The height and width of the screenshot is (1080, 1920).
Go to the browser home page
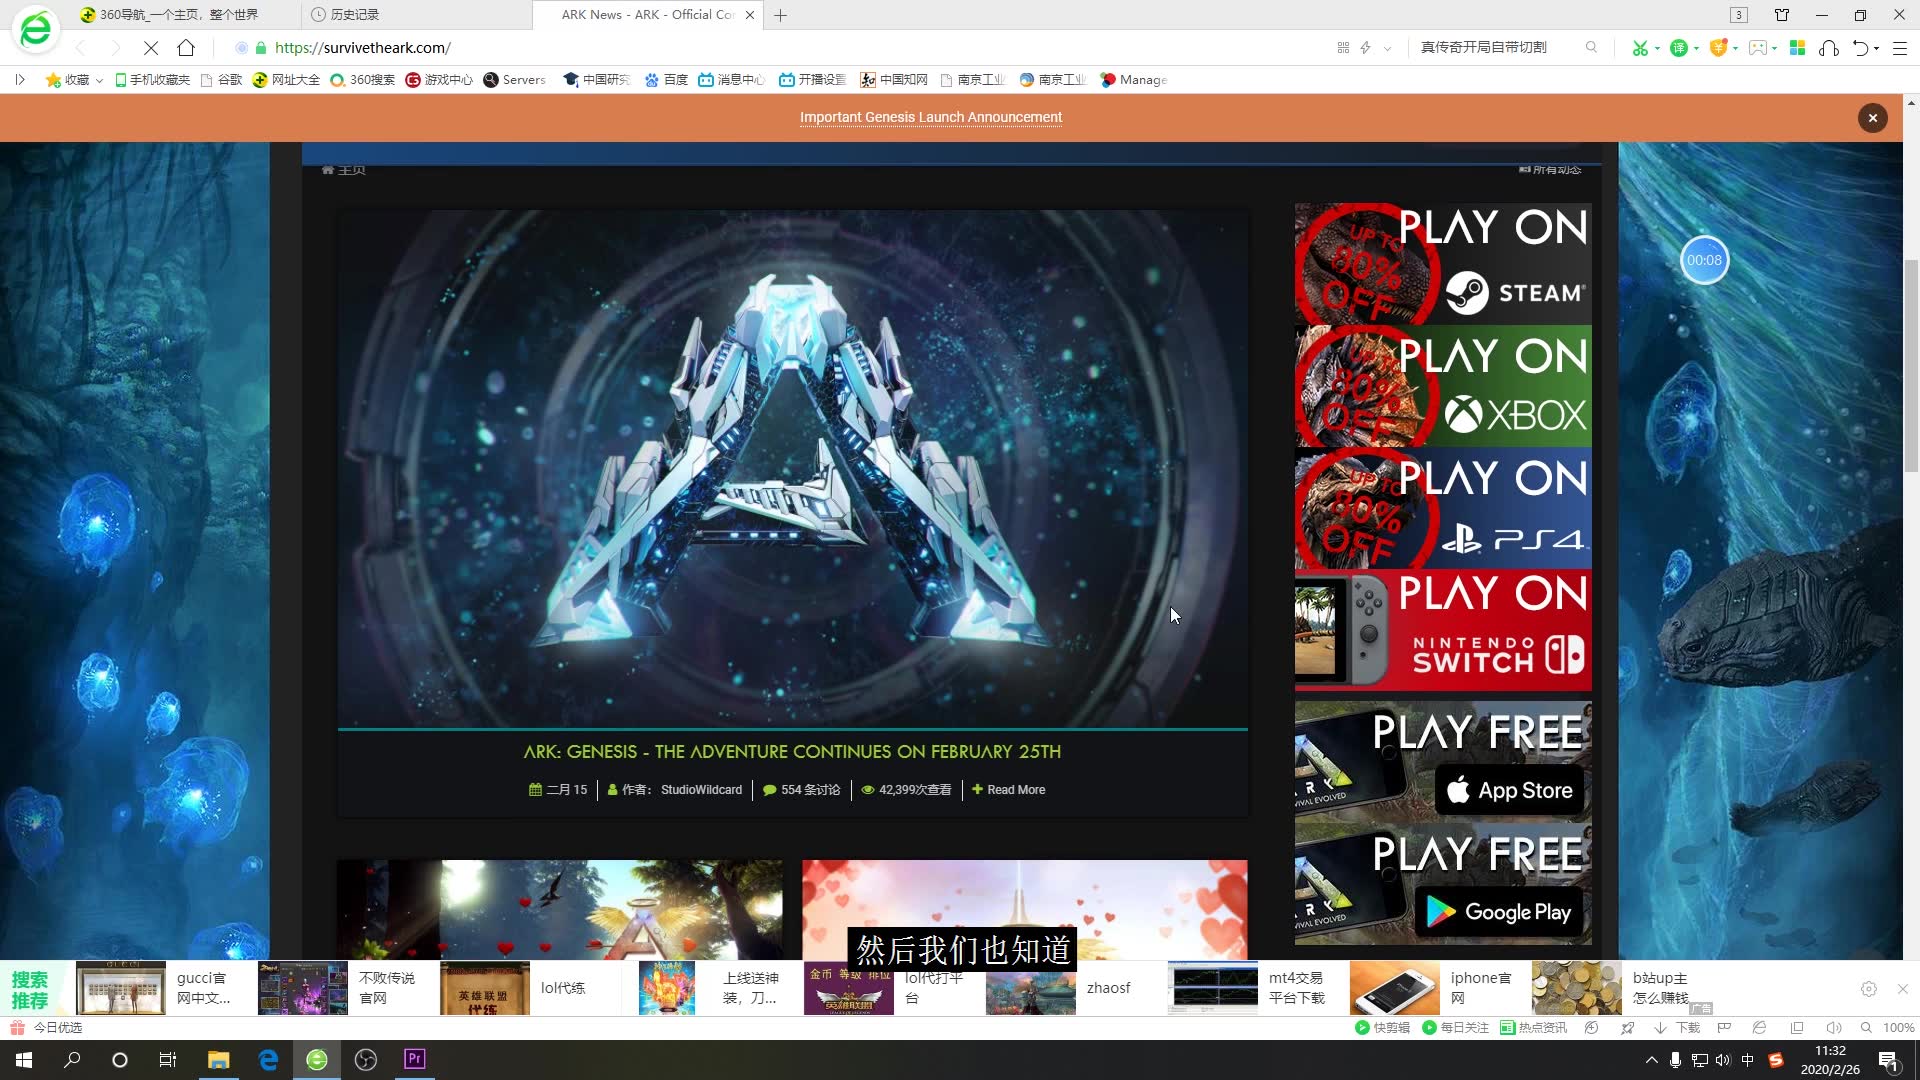[x=186, y=48]
